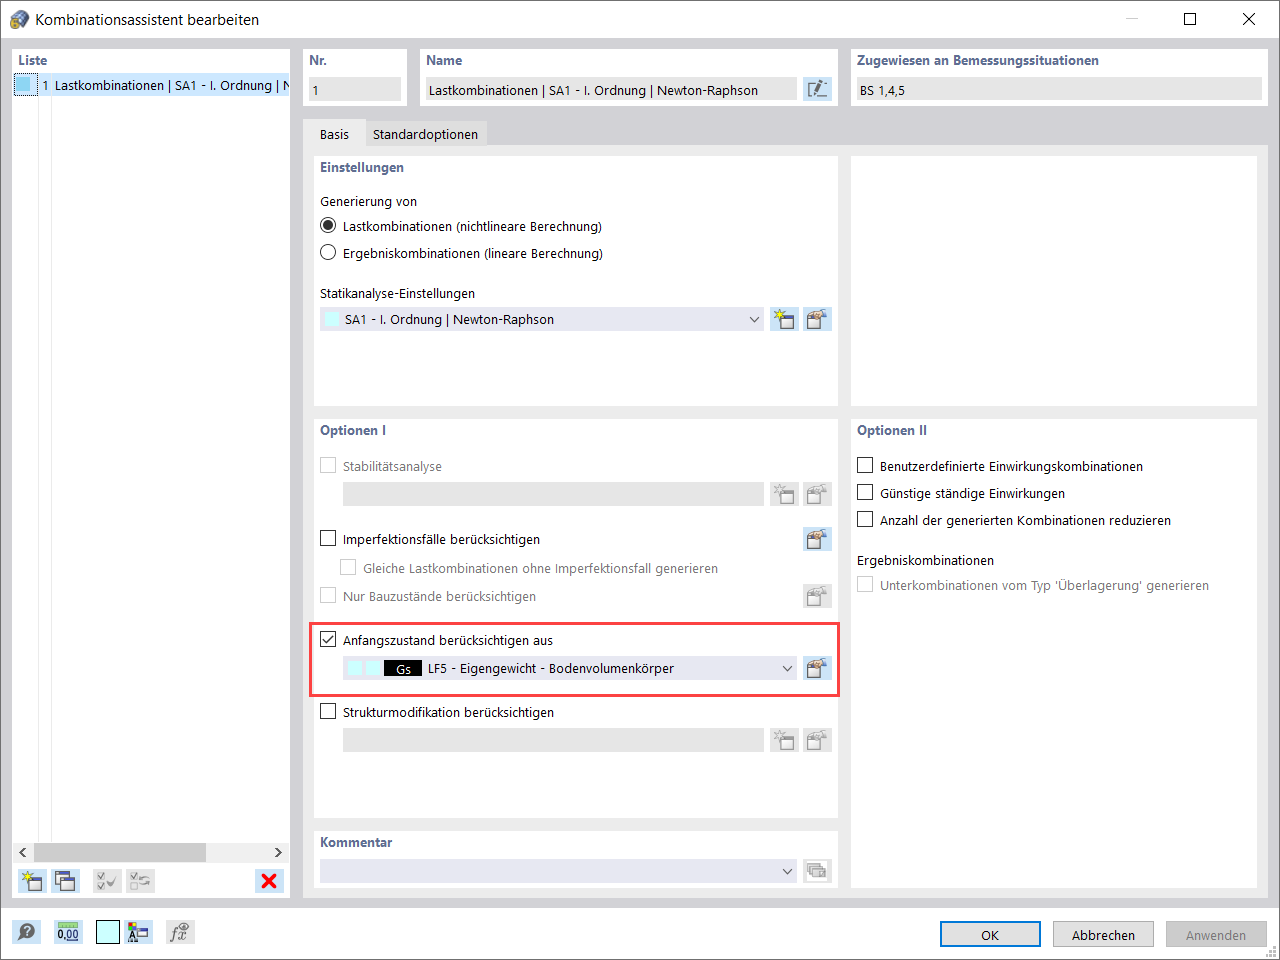Viewport: 1280px width, 960px height.
Task: Open help icon in bottom toolbar
Action: point(27,932)
